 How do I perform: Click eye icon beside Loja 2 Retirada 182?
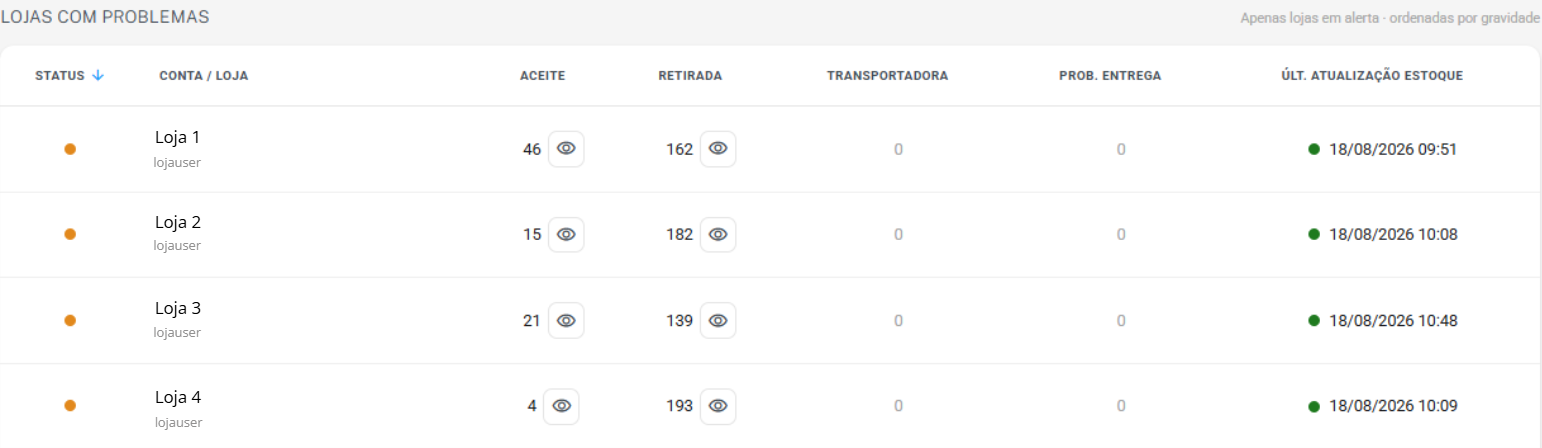tap(718, 234)
